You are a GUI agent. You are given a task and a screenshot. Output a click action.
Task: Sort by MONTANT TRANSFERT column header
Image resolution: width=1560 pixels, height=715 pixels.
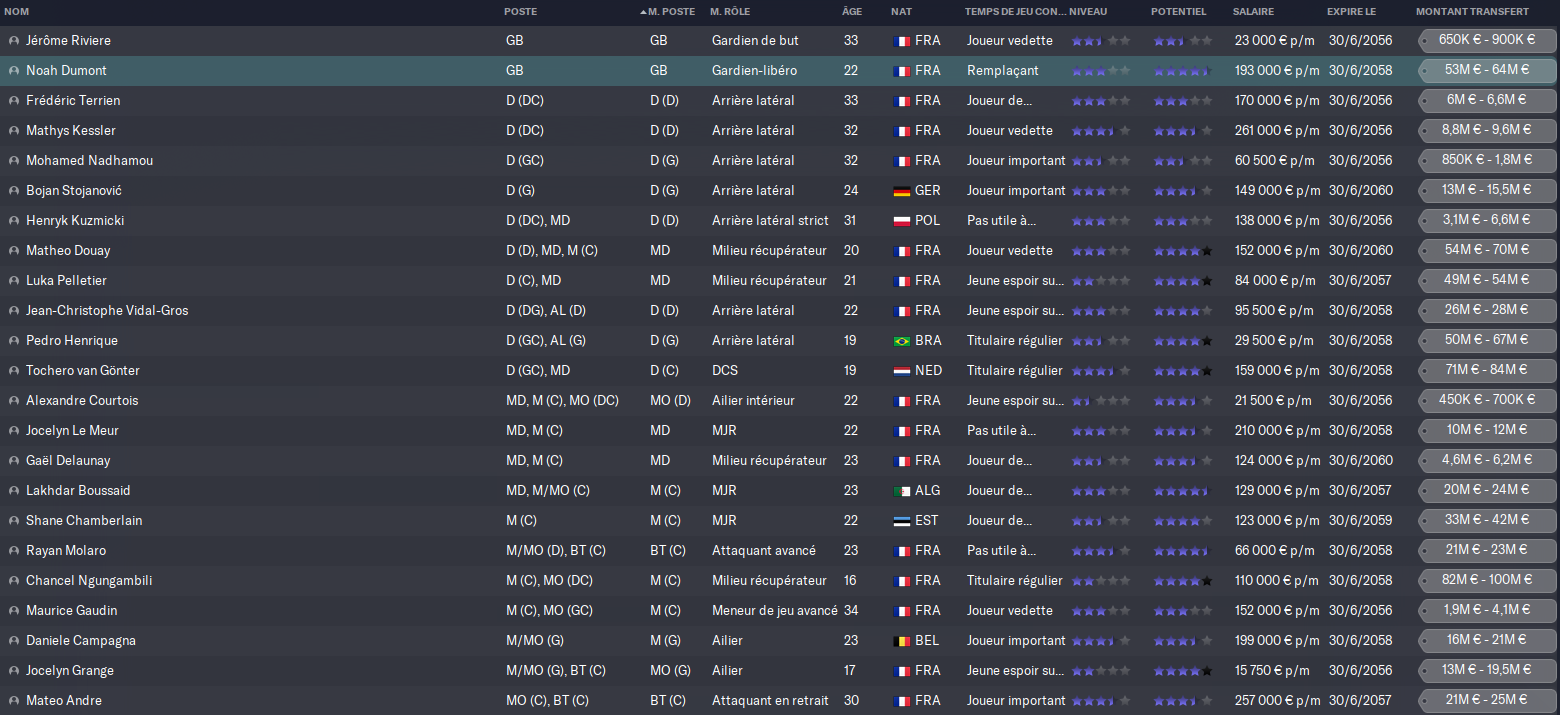1472,12
